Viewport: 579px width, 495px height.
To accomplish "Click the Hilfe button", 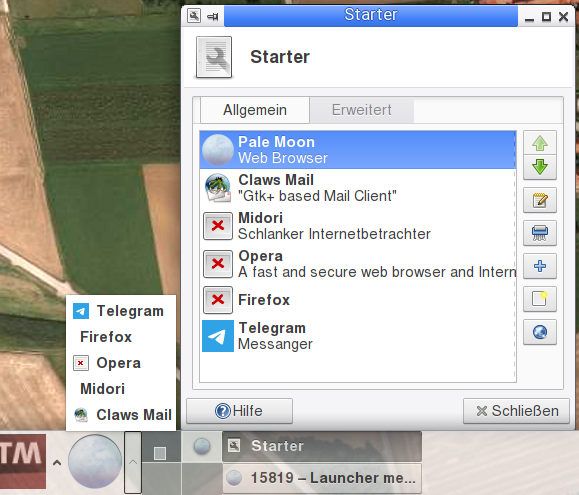I will (239, 411).
